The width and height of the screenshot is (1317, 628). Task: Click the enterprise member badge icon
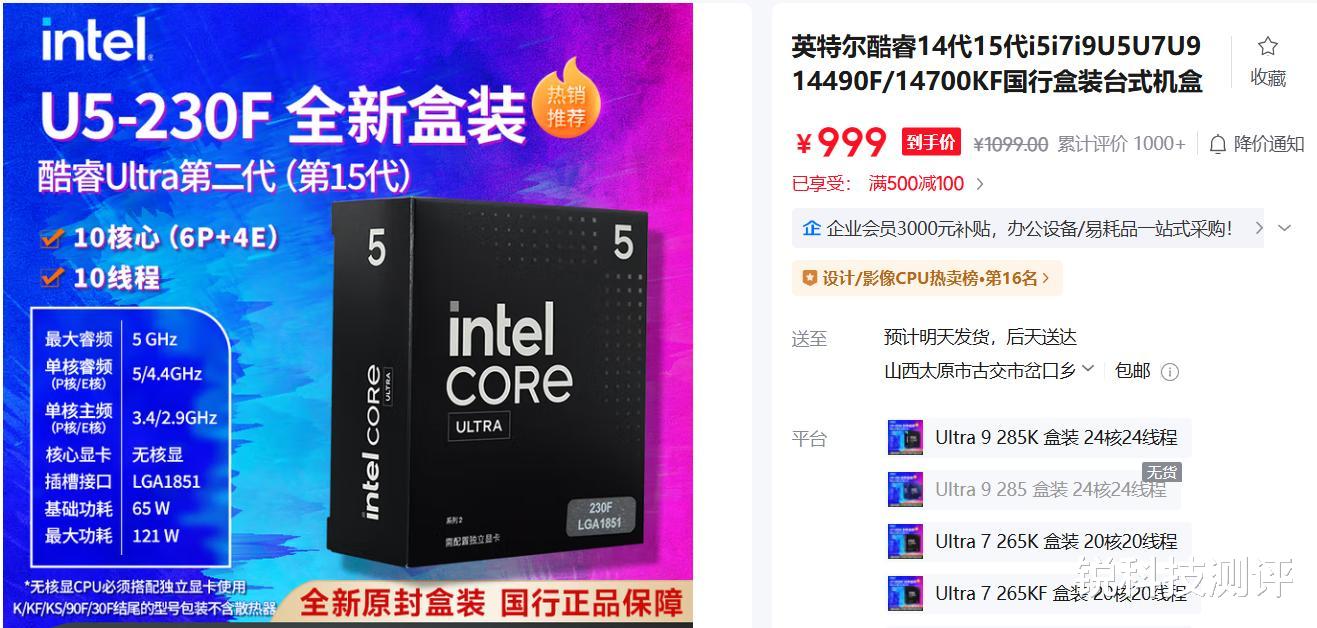coord(811,228)
